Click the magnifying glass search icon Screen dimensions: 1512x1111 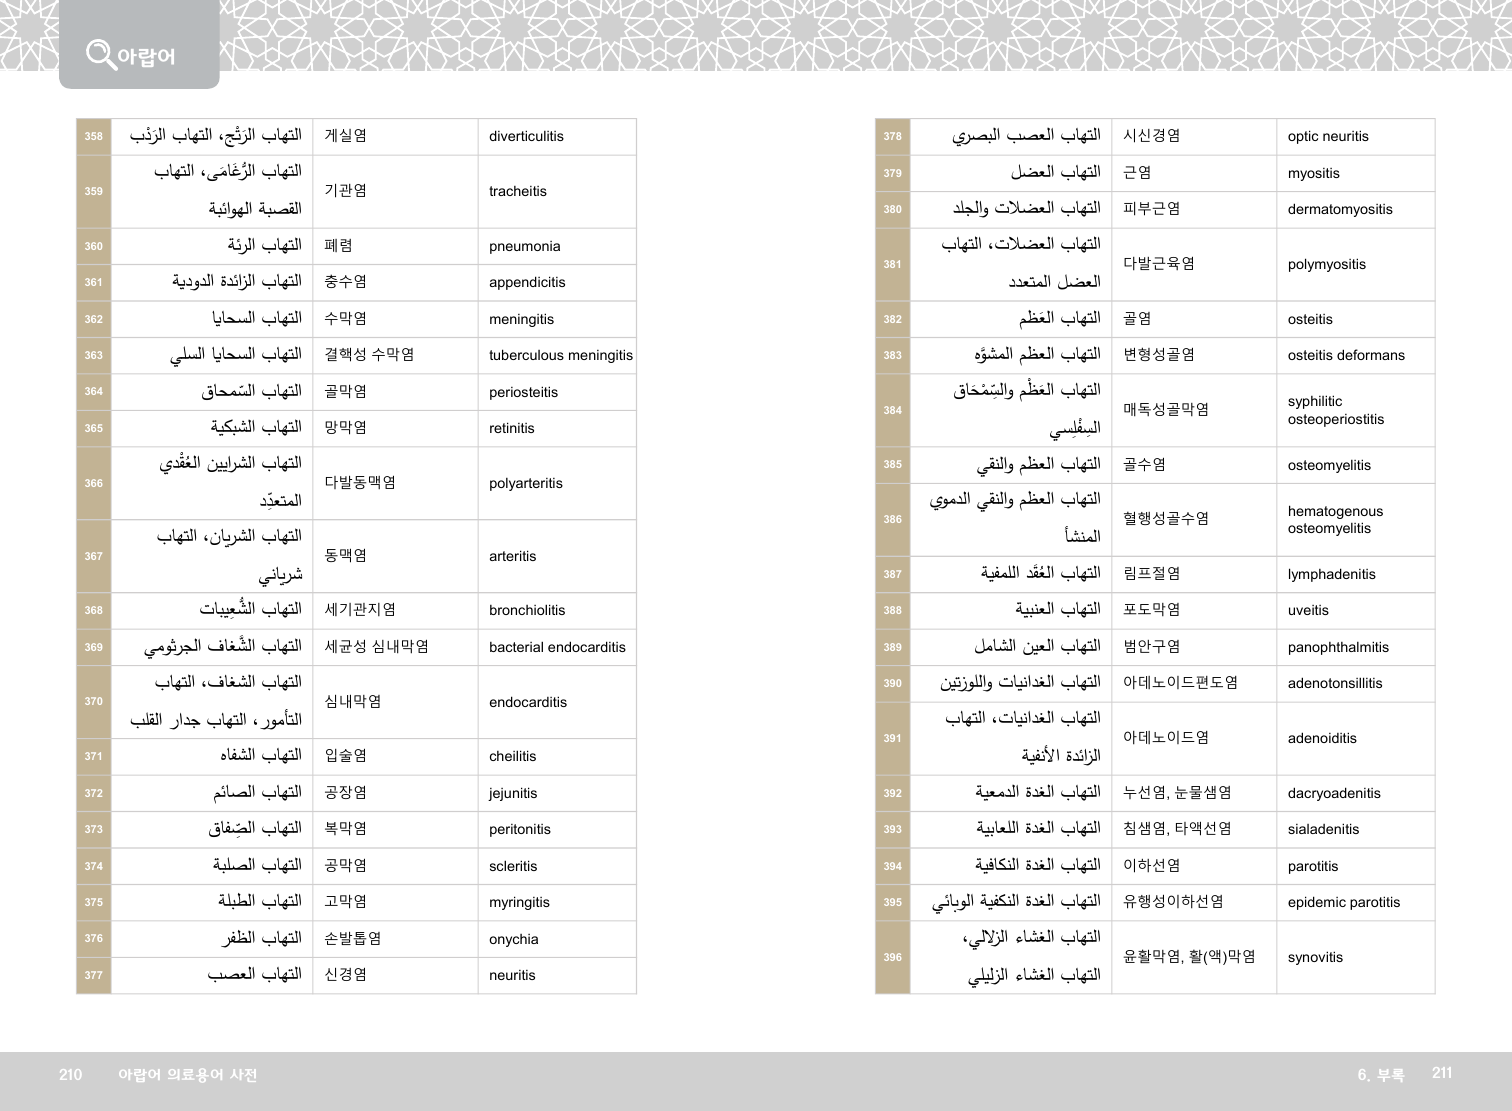[100, 54]
